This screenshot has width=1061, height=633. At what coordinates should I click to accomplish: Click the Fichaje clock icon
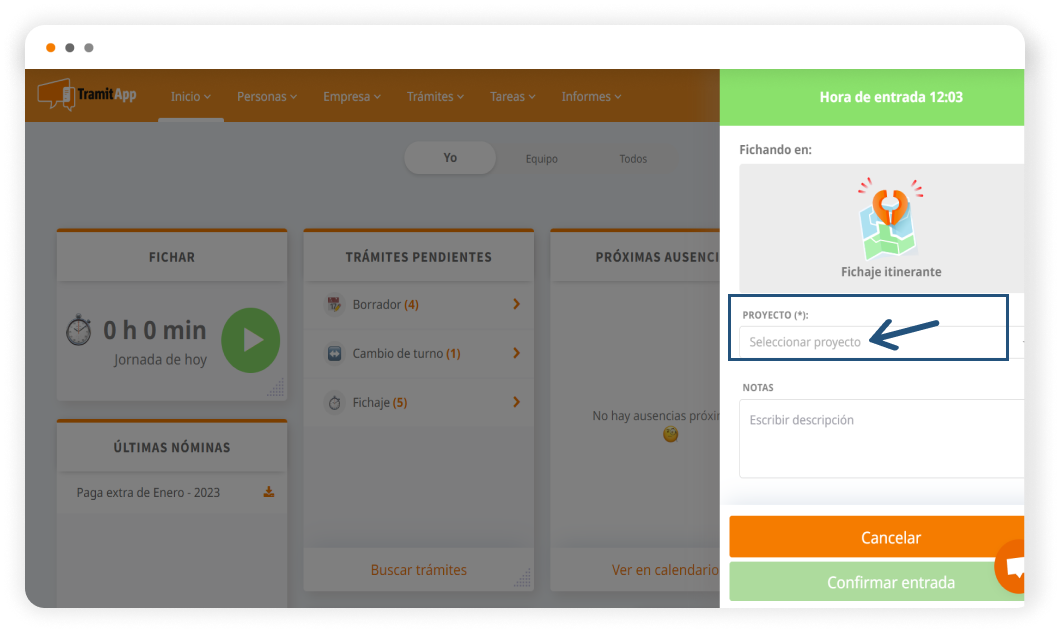[x=335, y=403]
